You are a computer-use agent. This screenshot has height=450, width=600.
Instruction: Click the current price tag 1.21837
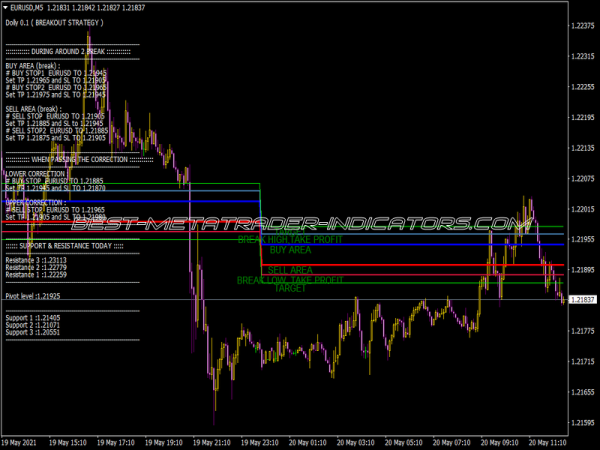581,300
